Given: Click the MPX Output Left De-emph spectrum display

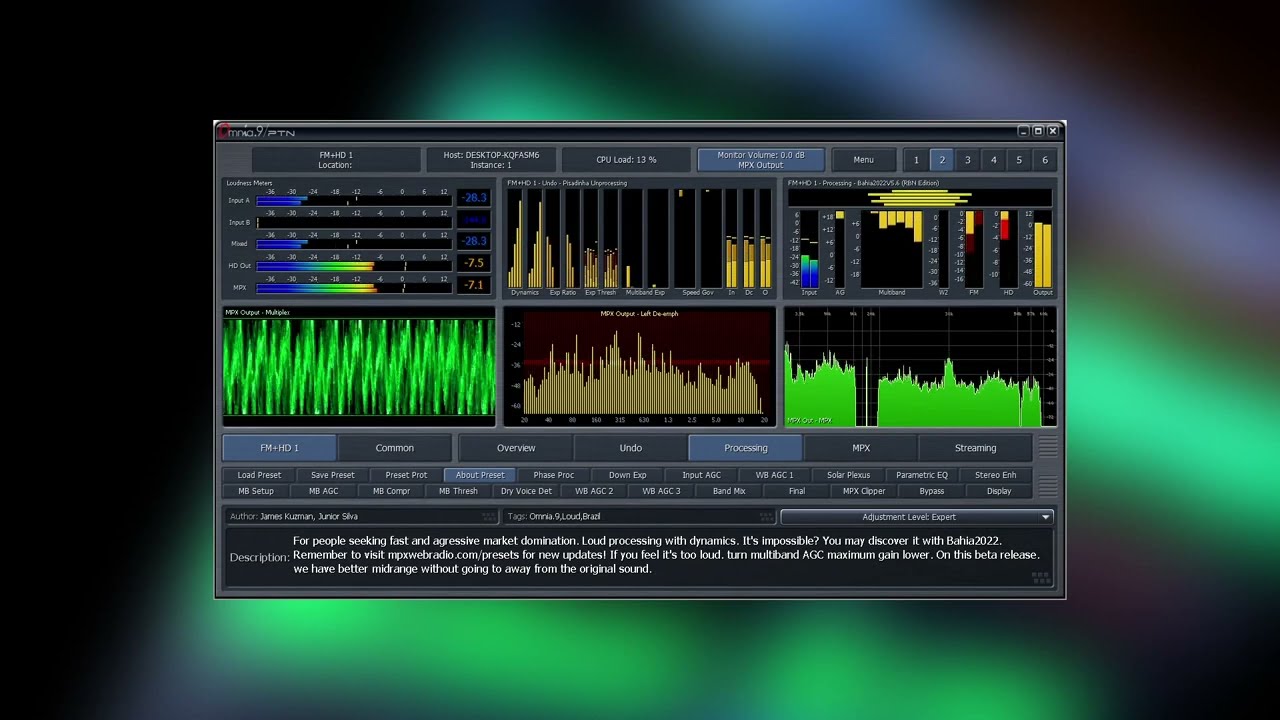Looking at the screenshot, I should (639, 367).
